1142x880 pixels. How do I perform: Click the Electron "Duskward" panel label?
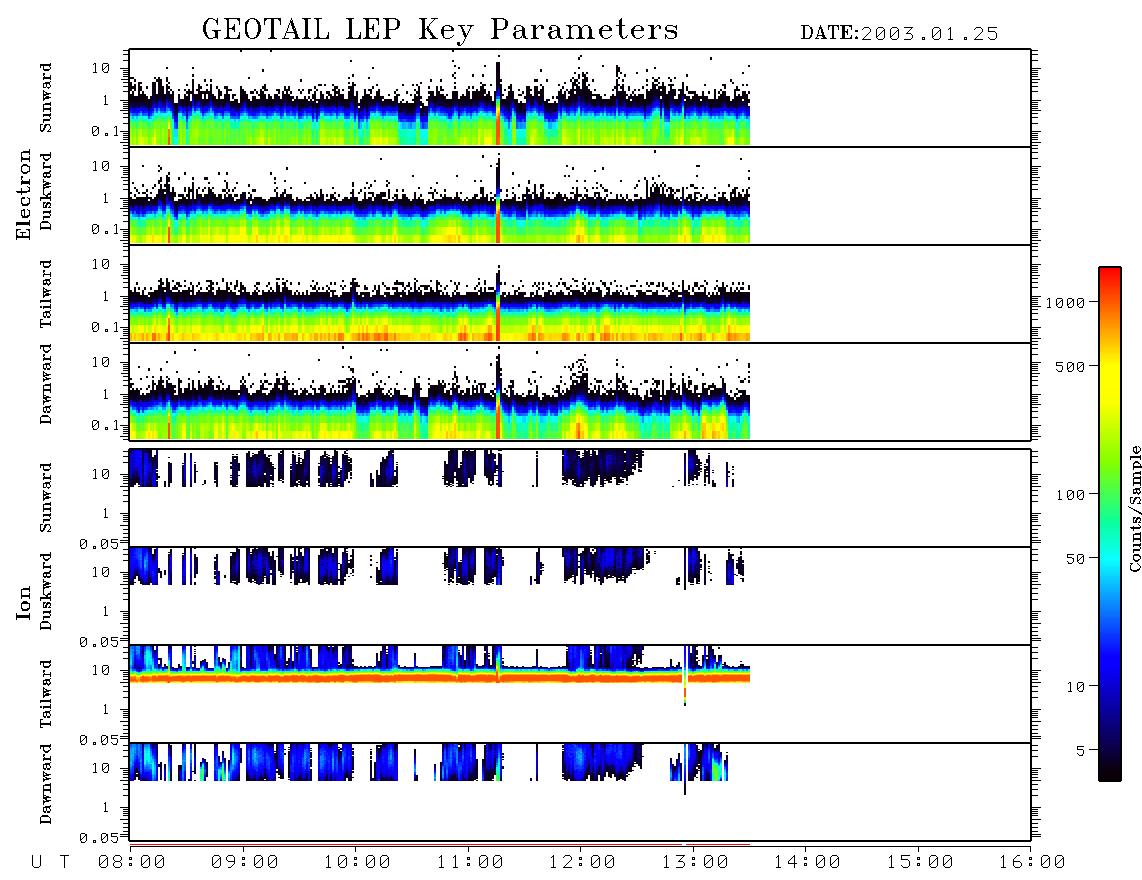pyautogui.click(x=46, y=191)
